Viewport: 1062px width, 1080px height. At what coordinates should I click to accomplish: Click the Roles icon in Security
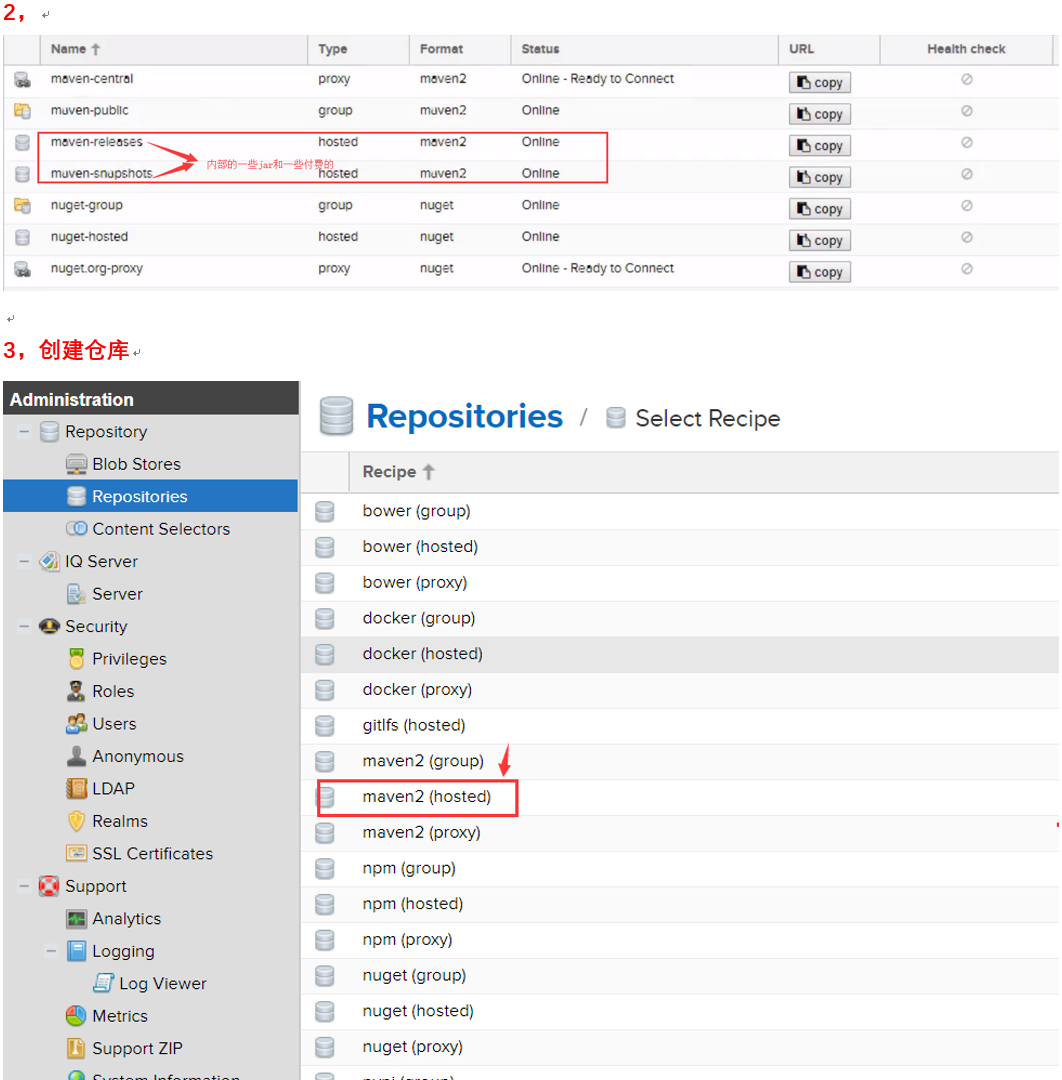tap(76, 691)
